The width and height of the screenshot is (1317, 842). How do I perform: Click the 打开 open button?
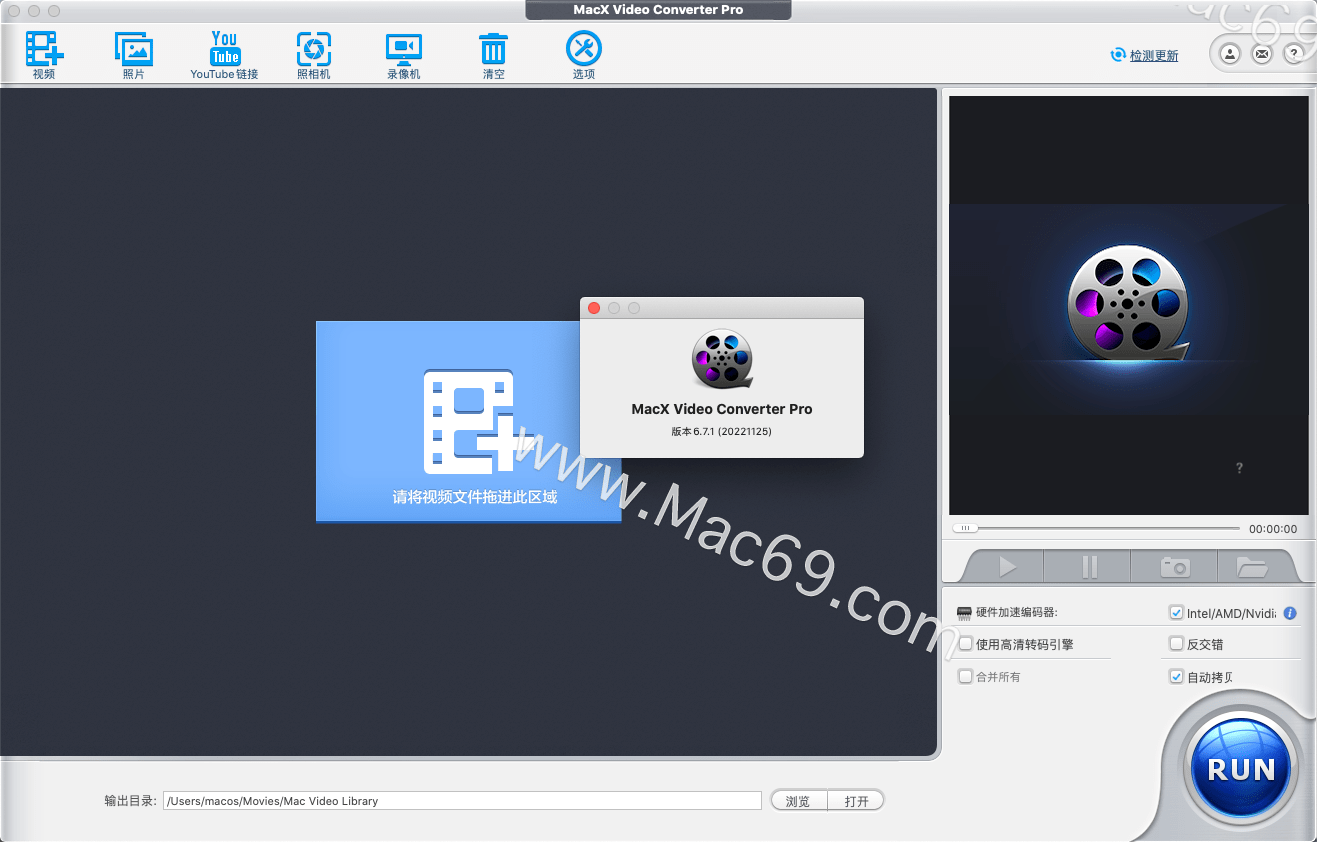856,801
